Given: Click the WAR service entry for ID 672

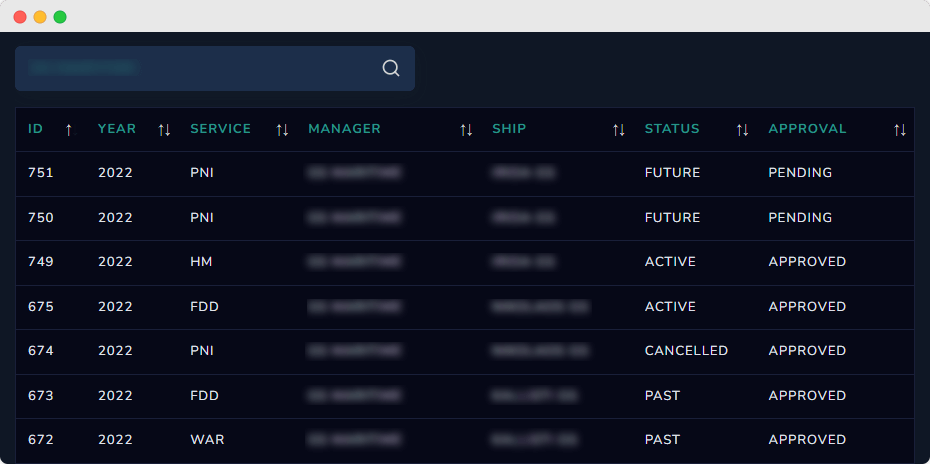Looking at the screenshot, I should tap(206, 440).
